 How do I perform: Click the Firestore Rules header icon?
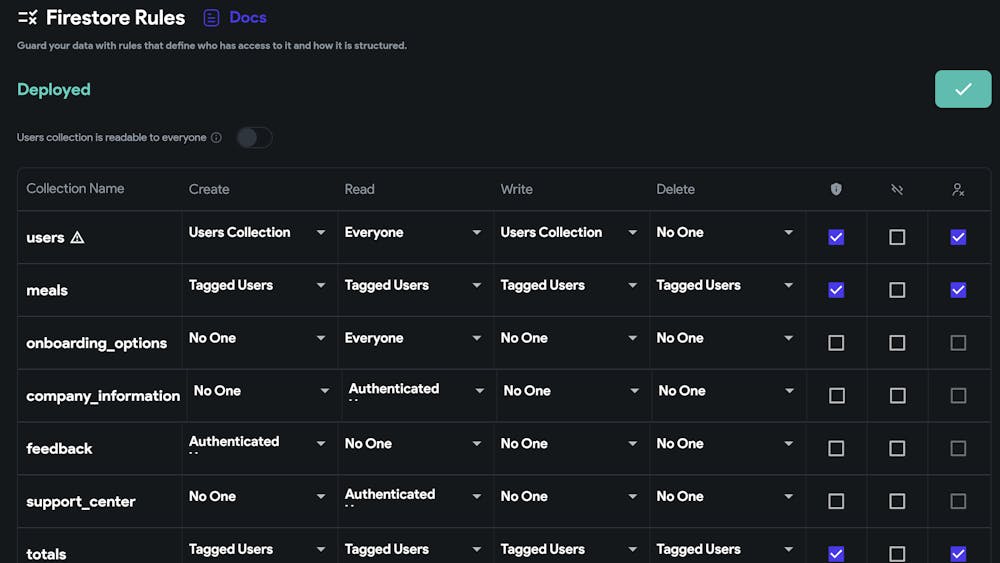point(27,18)
